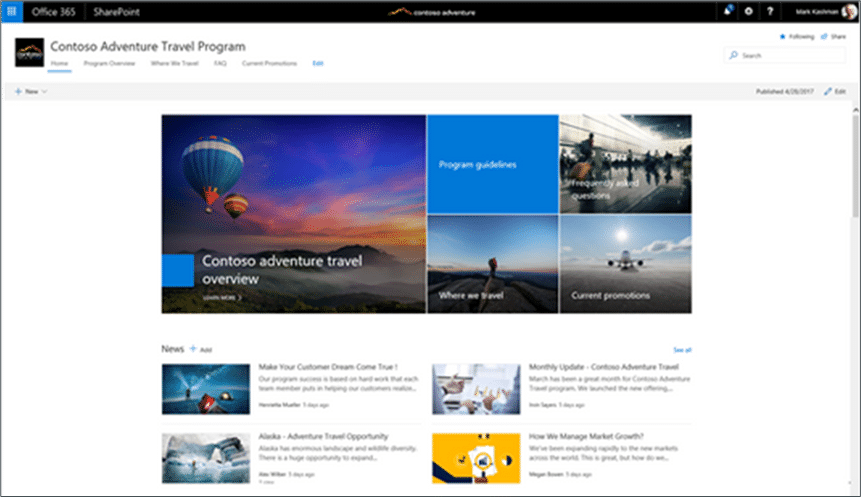Click the help question mark icon

pos(770,12)
